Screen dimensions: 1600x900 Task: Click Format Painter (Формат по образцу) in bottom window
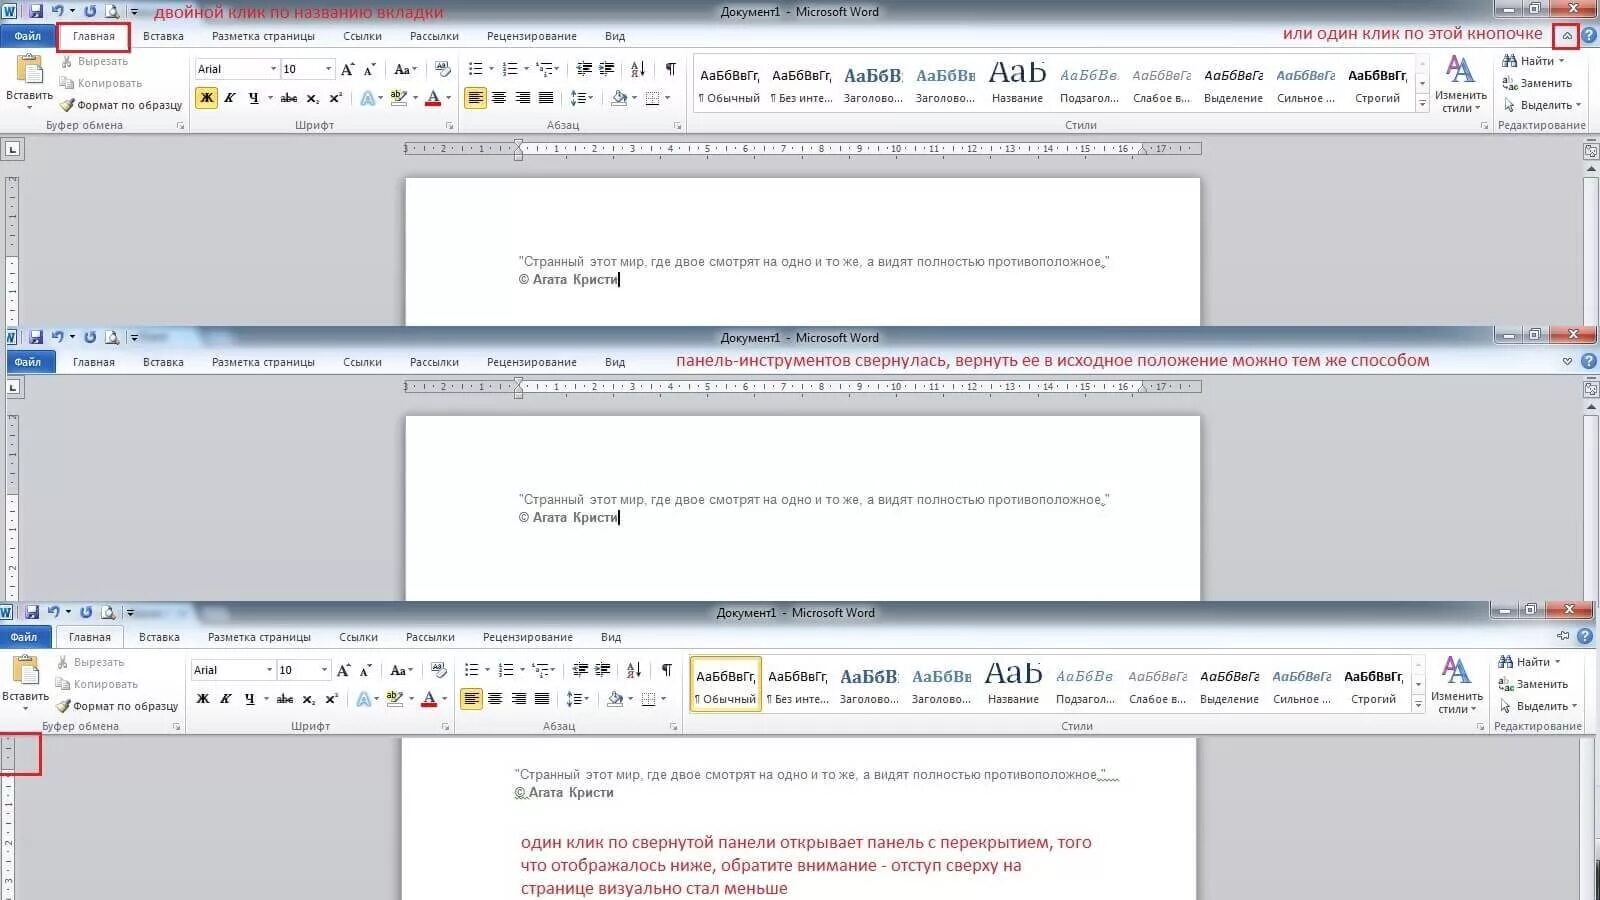[116, 706]
